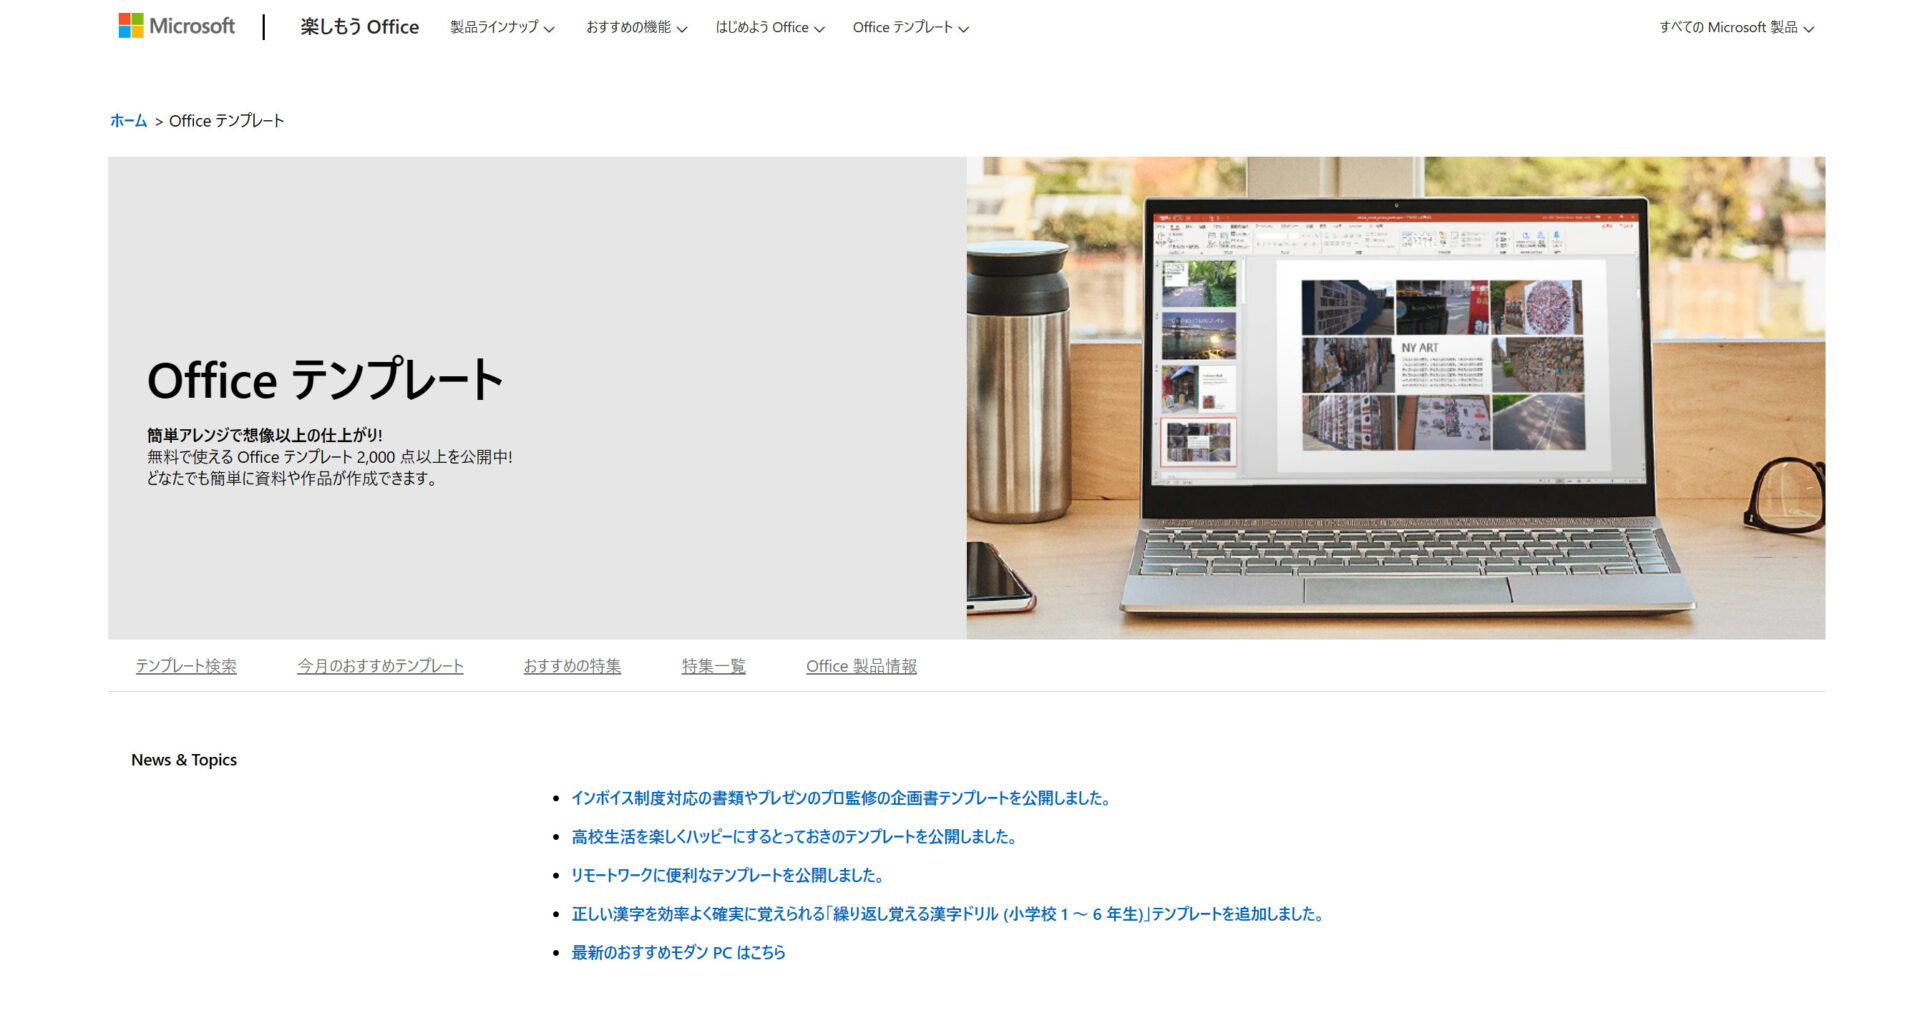
Task: Switch to 今月のおすすめテンプレート
Action: pyautogui.click(x=381, y=665)
